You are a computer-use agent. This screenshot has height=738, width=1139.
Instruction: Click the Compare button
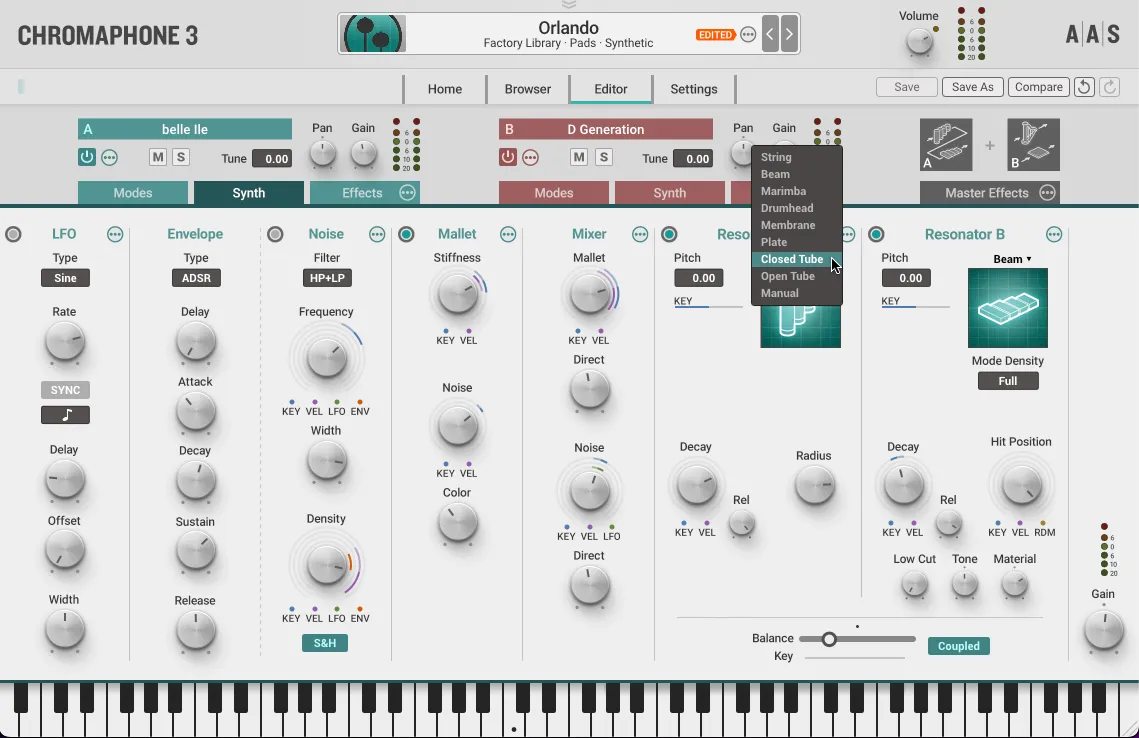1038,86
